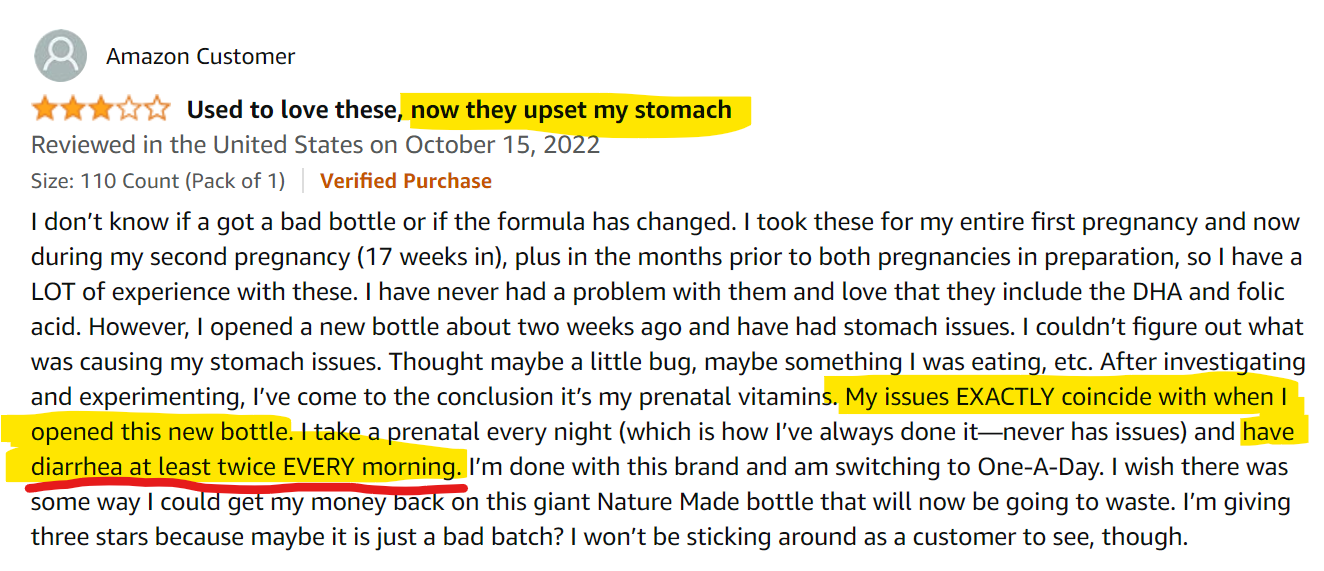Click the fourth empty rating star
This screenshot has height=571, width=1324.
(x=129, y=110)
